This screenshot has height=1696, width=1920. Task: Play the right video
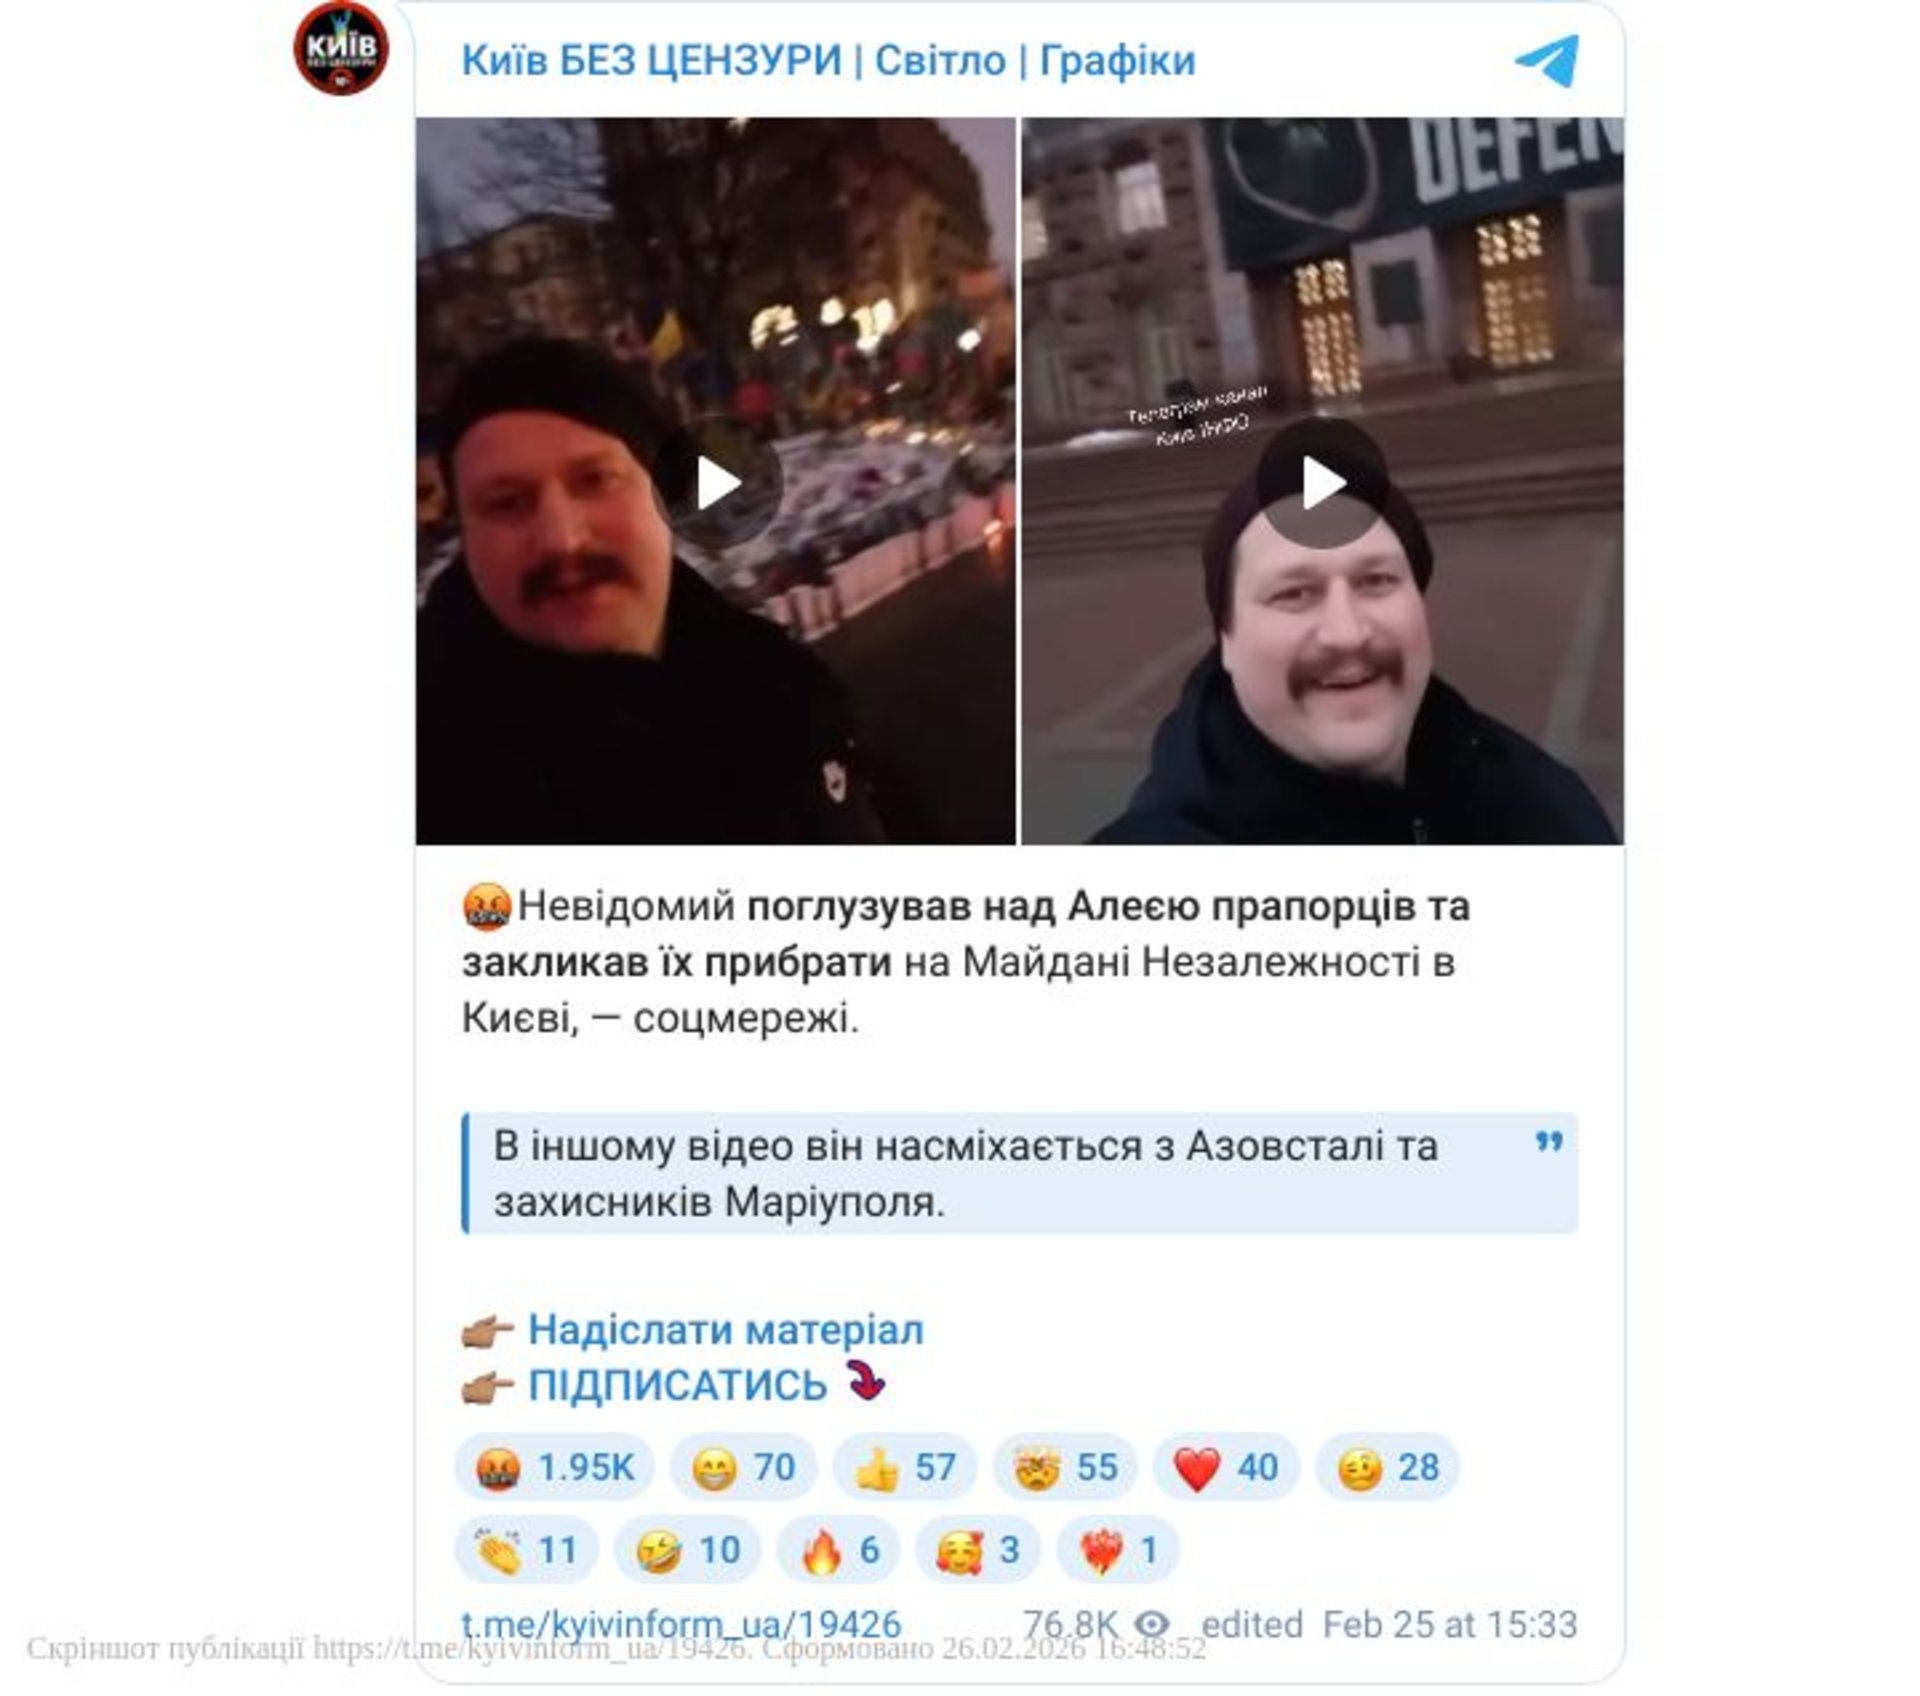(x=1322, y=482)
